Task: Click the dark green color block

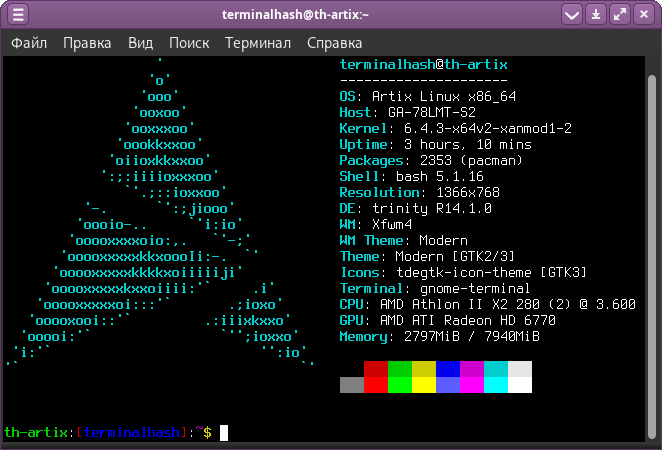Action: click(400, 369)
